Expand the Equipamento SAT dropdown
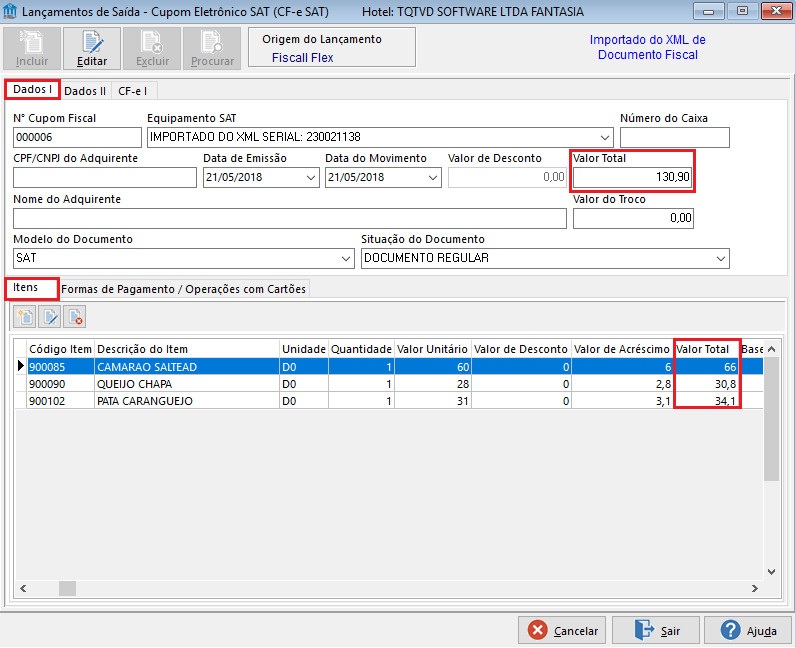 (x=605, y=137)
